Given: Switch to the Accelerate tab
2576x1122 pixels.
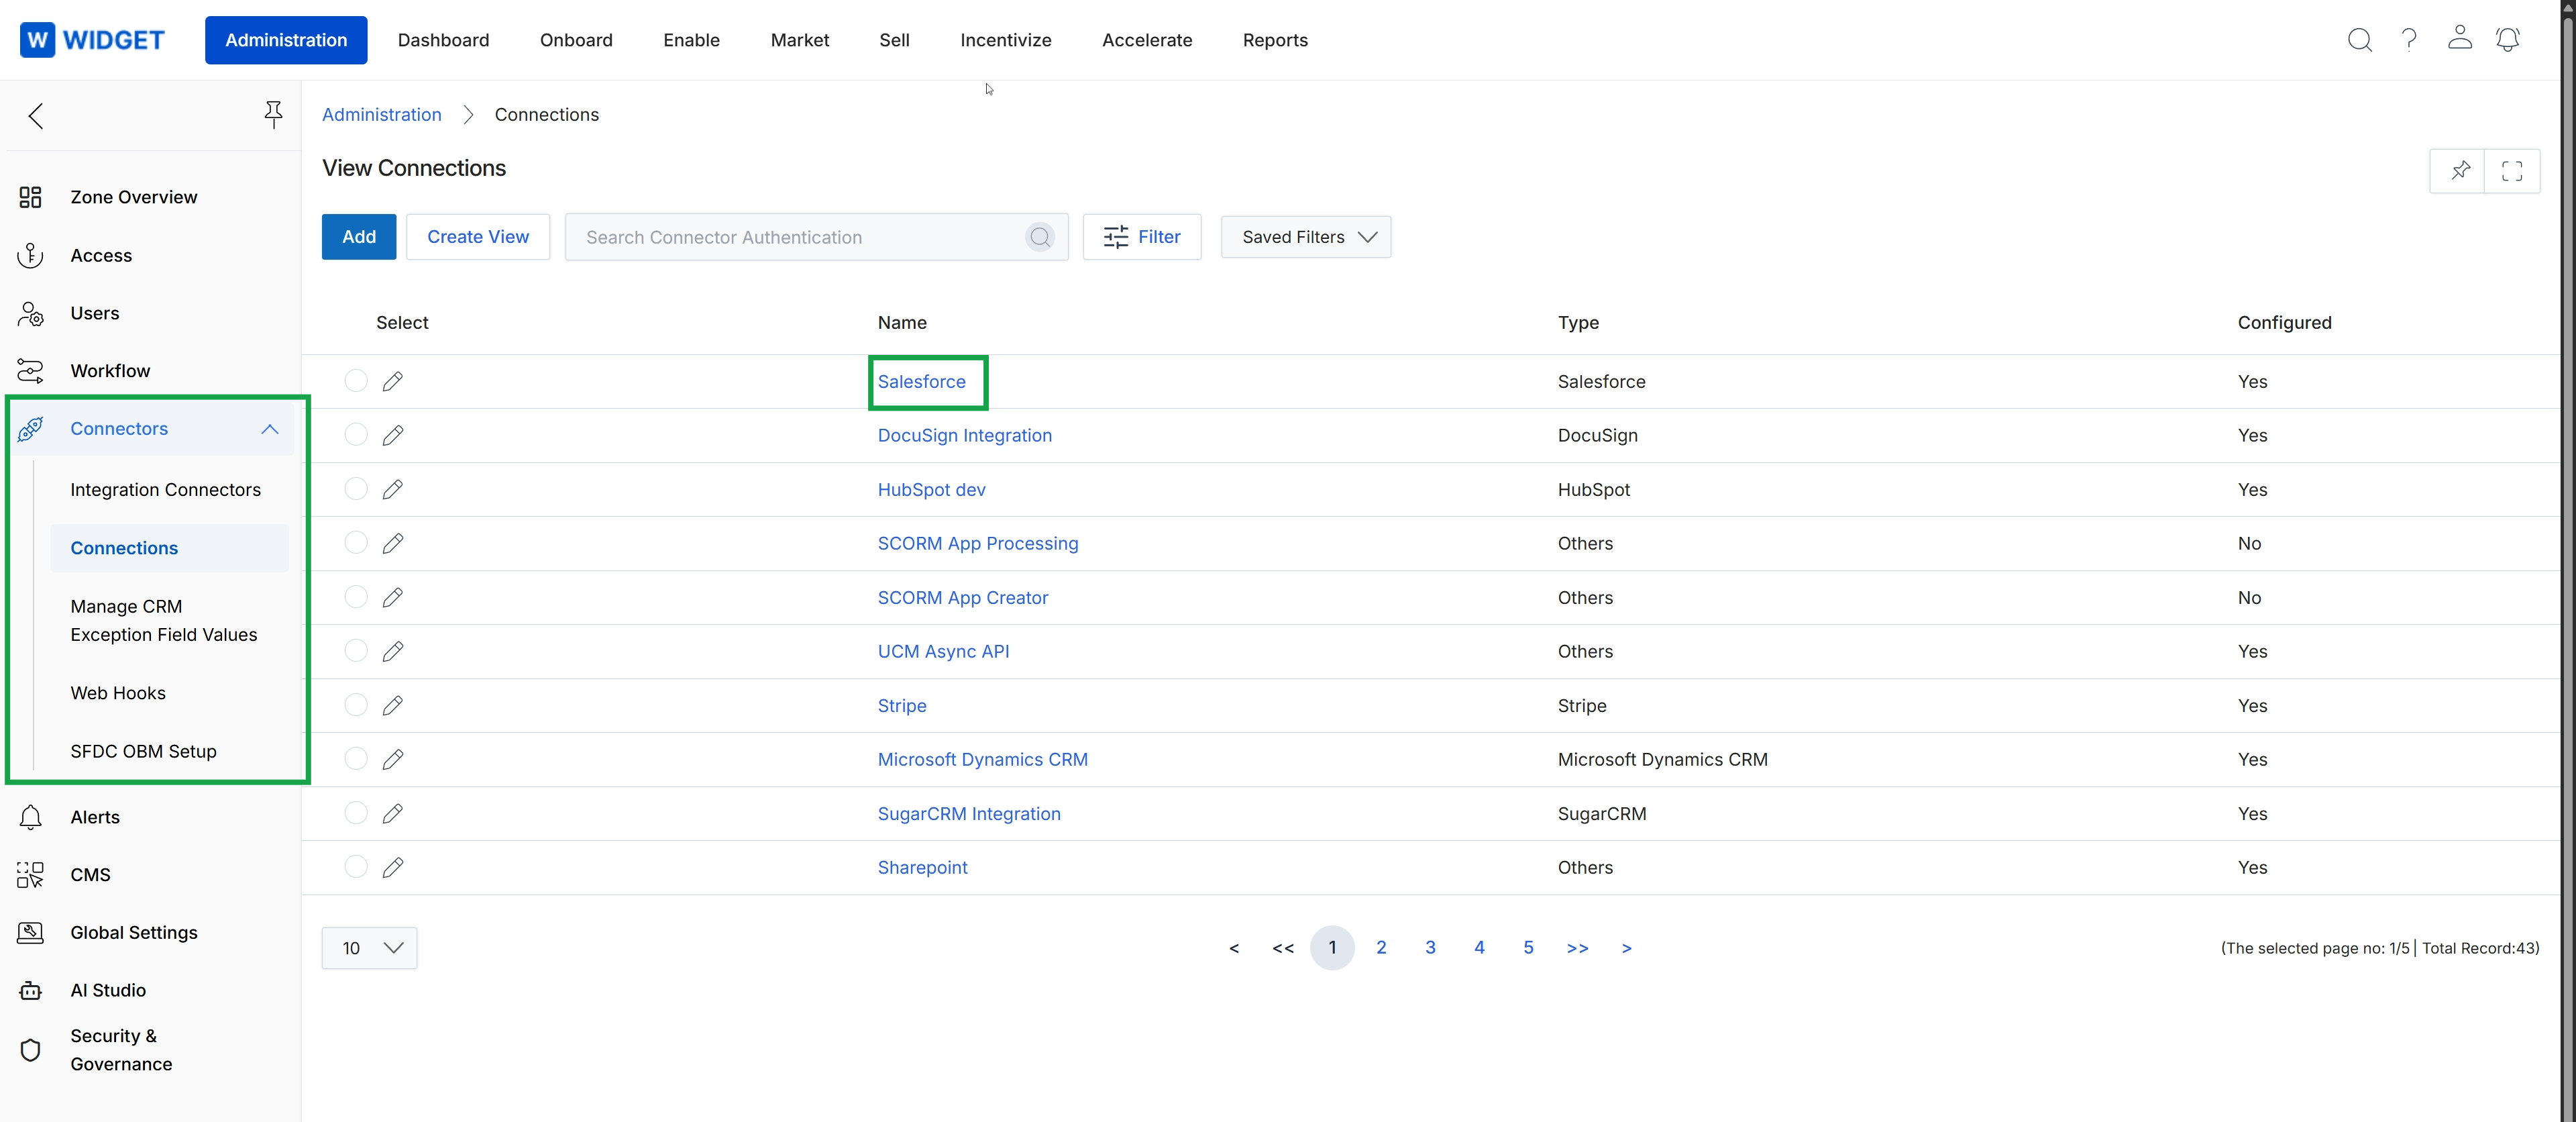Looking at the screenshot, I should [x=1147, y=40].
